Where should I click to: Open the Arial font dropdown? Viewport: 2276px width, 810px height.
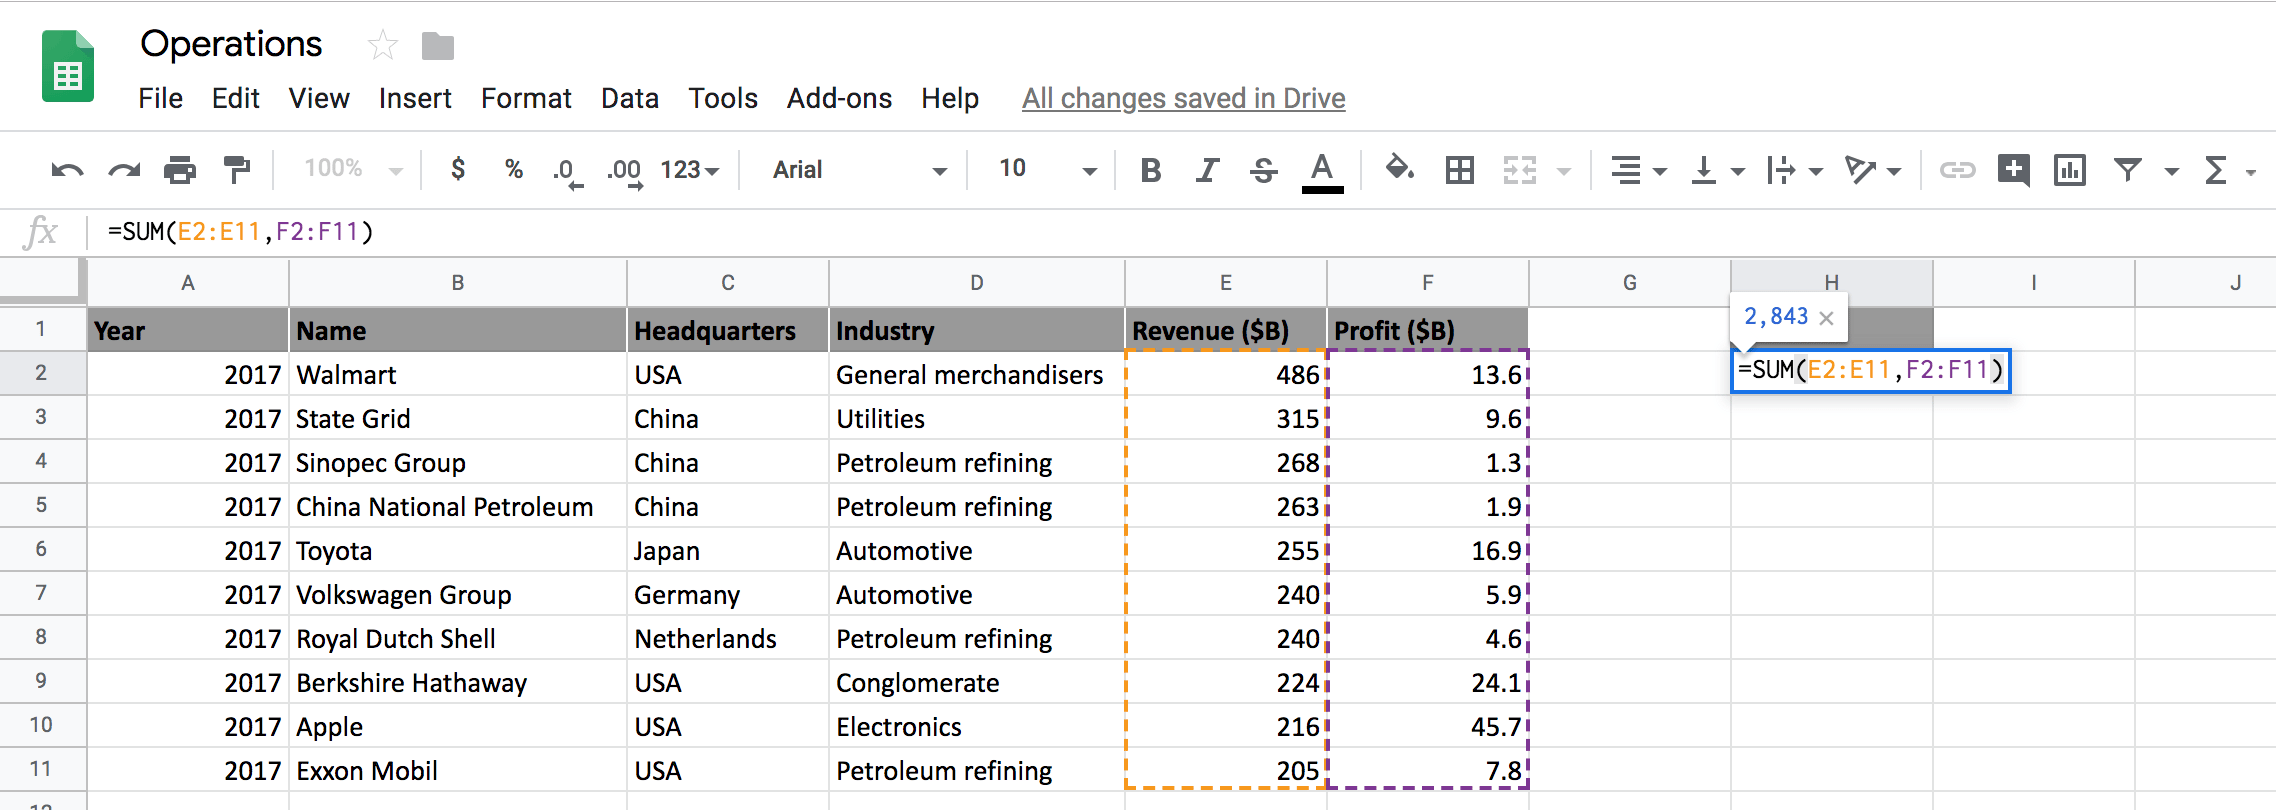[859, 170]
